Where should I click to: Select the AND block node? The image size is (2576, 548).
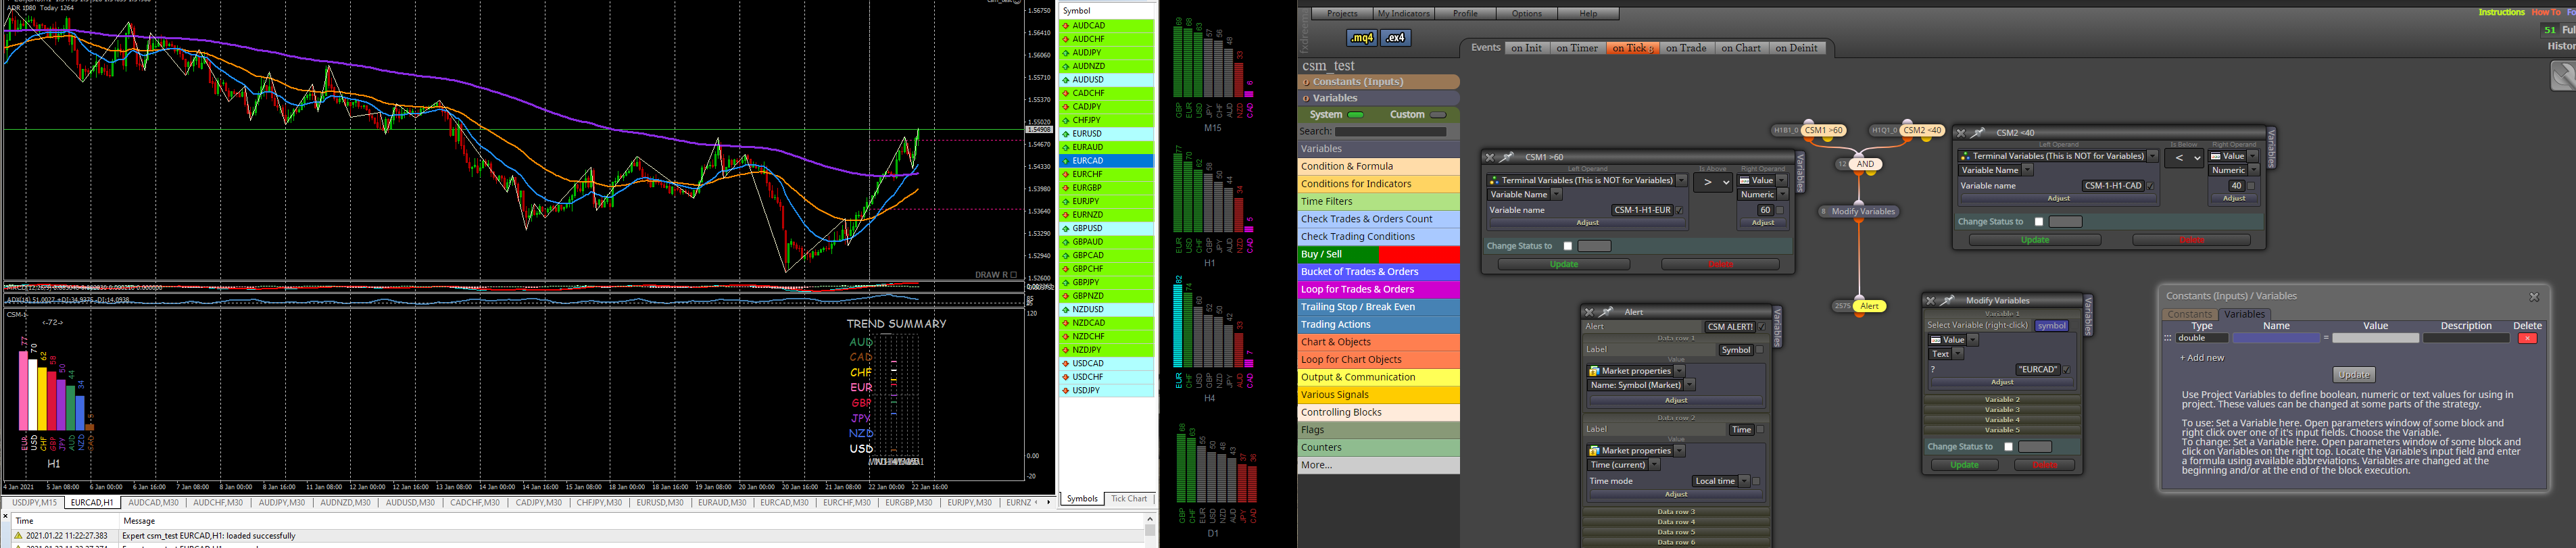(x=1865, y=164)
